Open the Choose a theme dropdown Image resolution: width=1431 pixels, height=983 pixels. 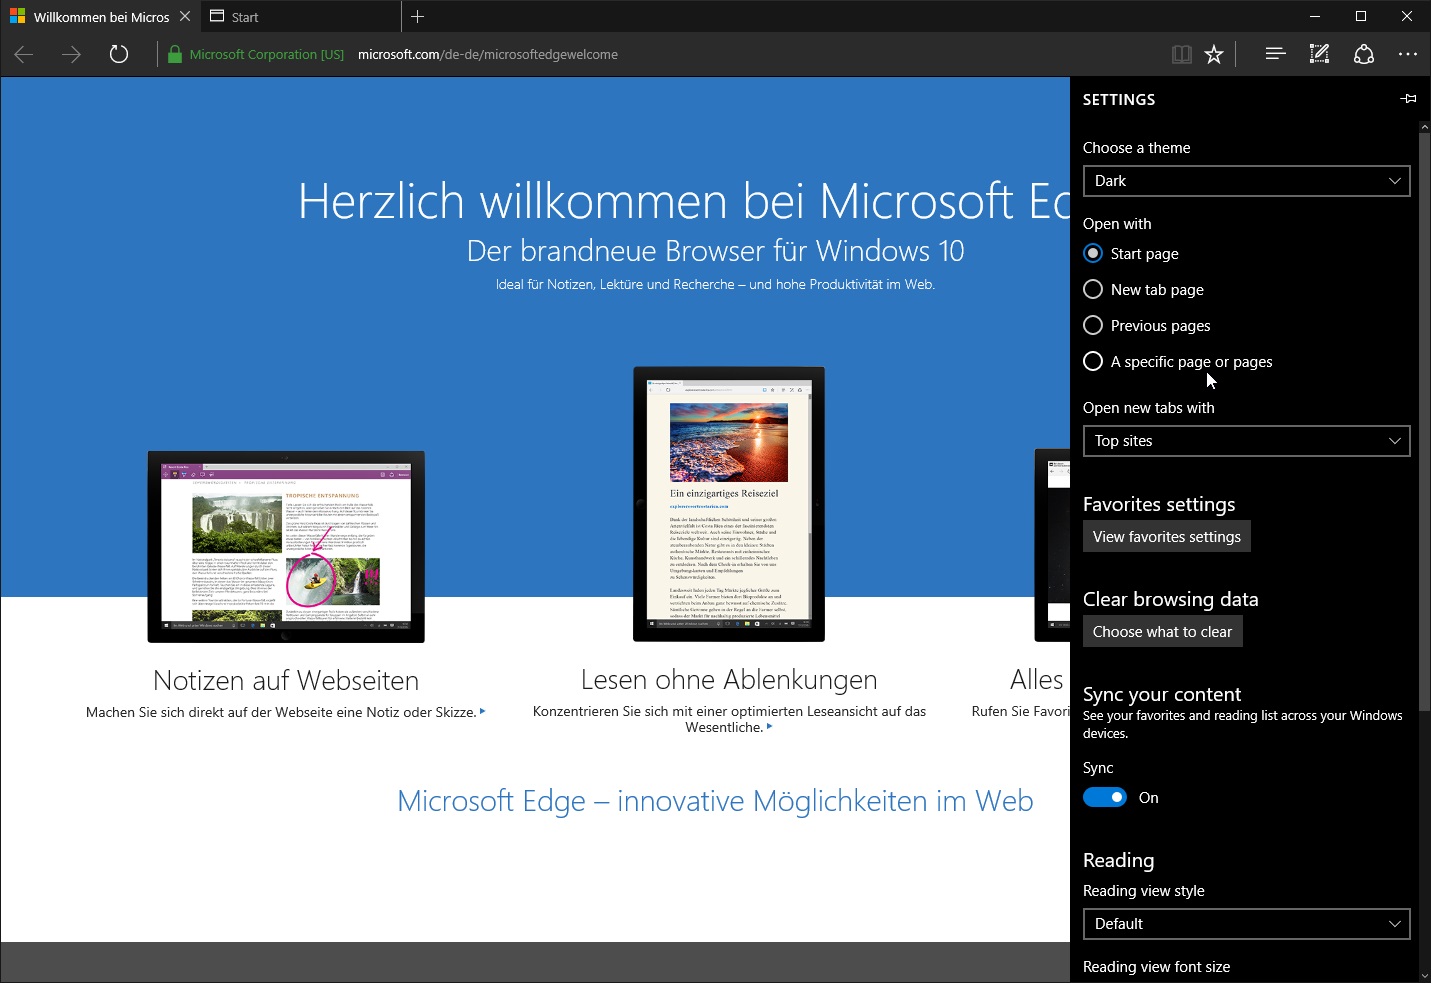click(x=1246, y=181)
